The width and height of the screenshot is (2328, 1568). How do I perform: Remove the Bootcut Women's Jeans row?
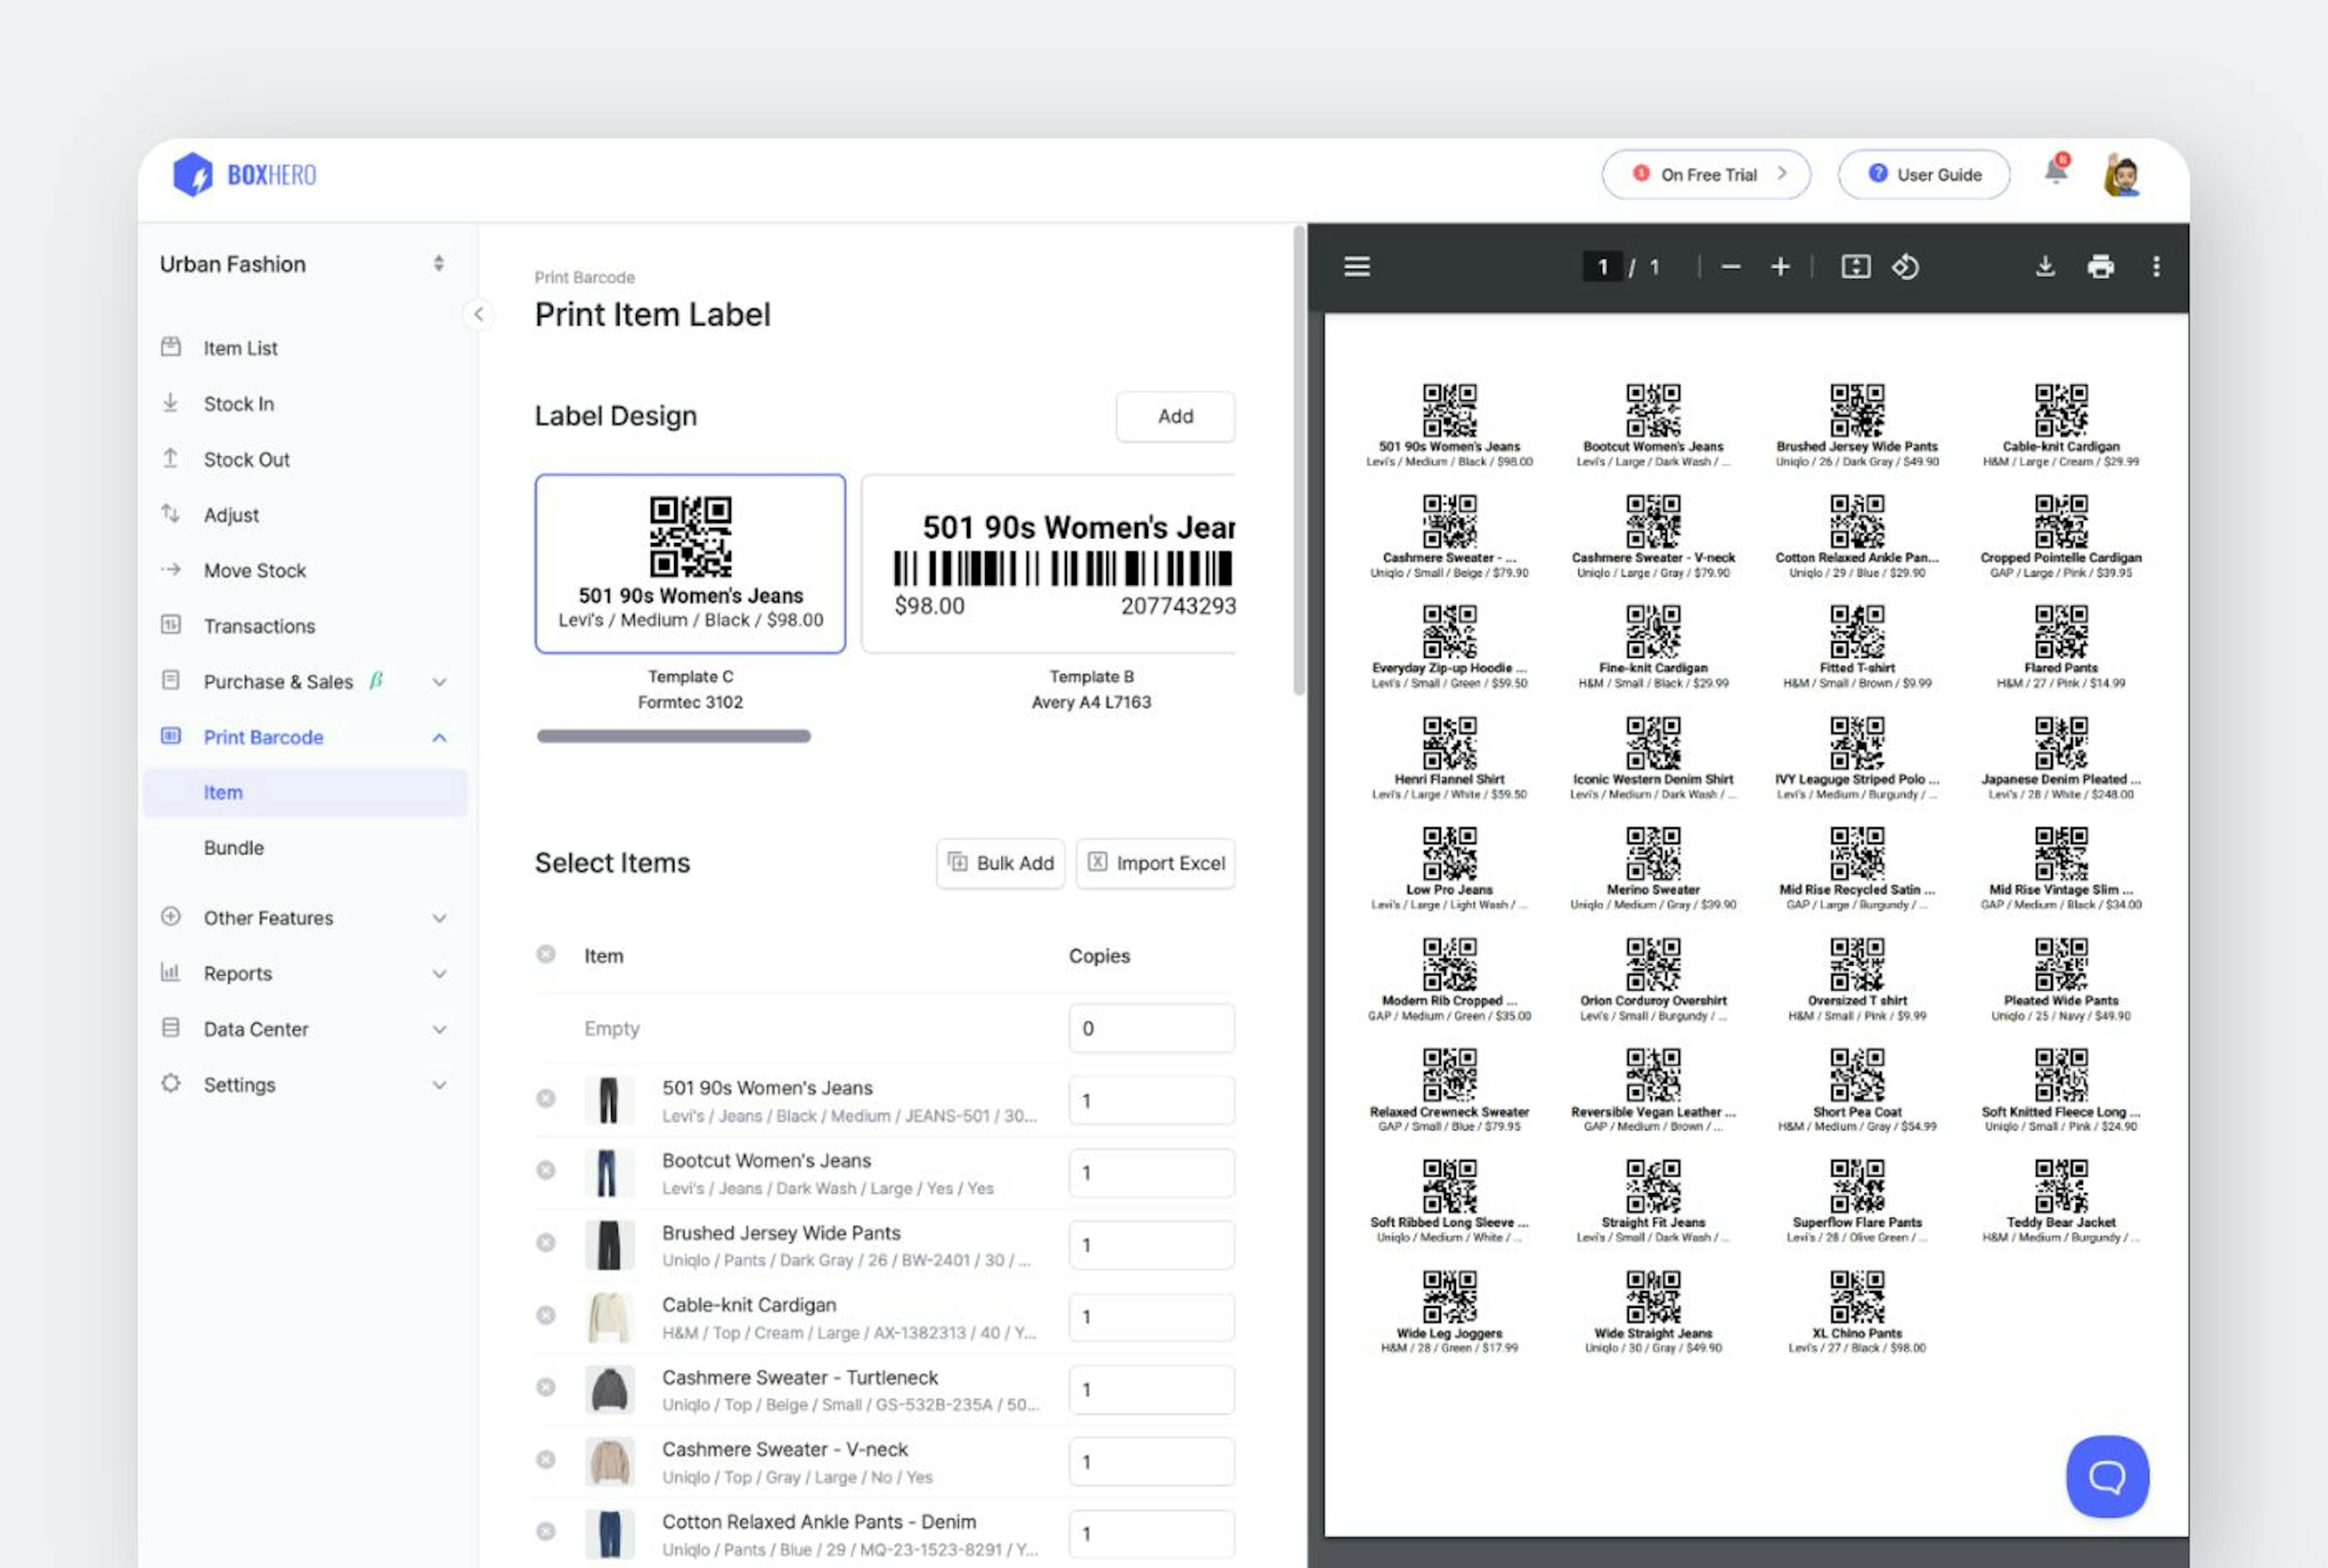coord(546,1170)
